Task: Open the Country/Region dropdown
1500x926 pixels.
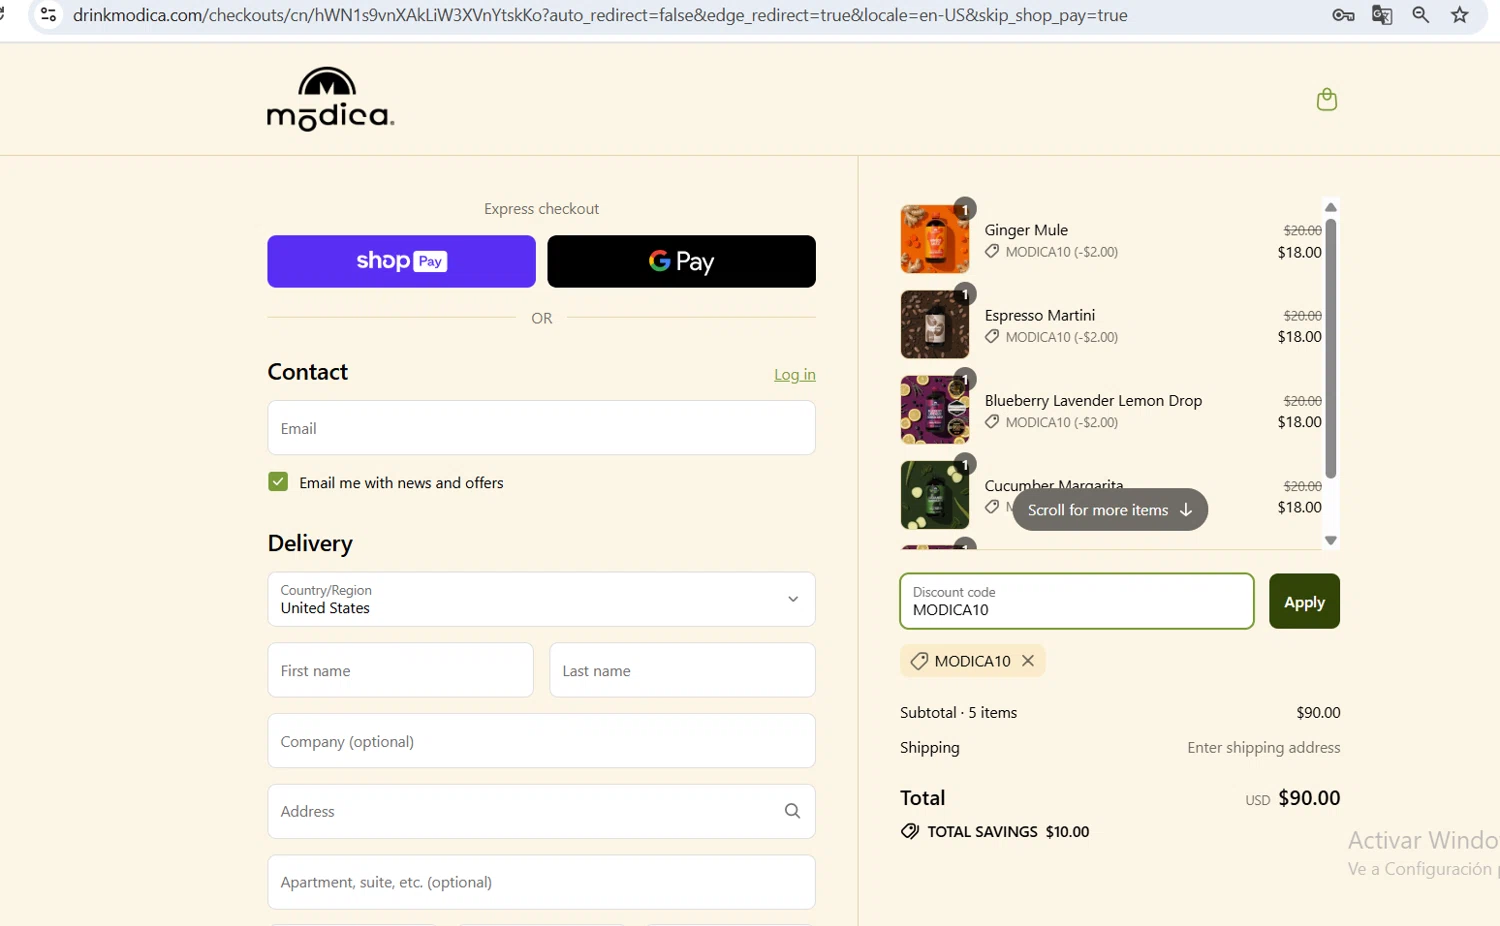Action: [541, 599]
